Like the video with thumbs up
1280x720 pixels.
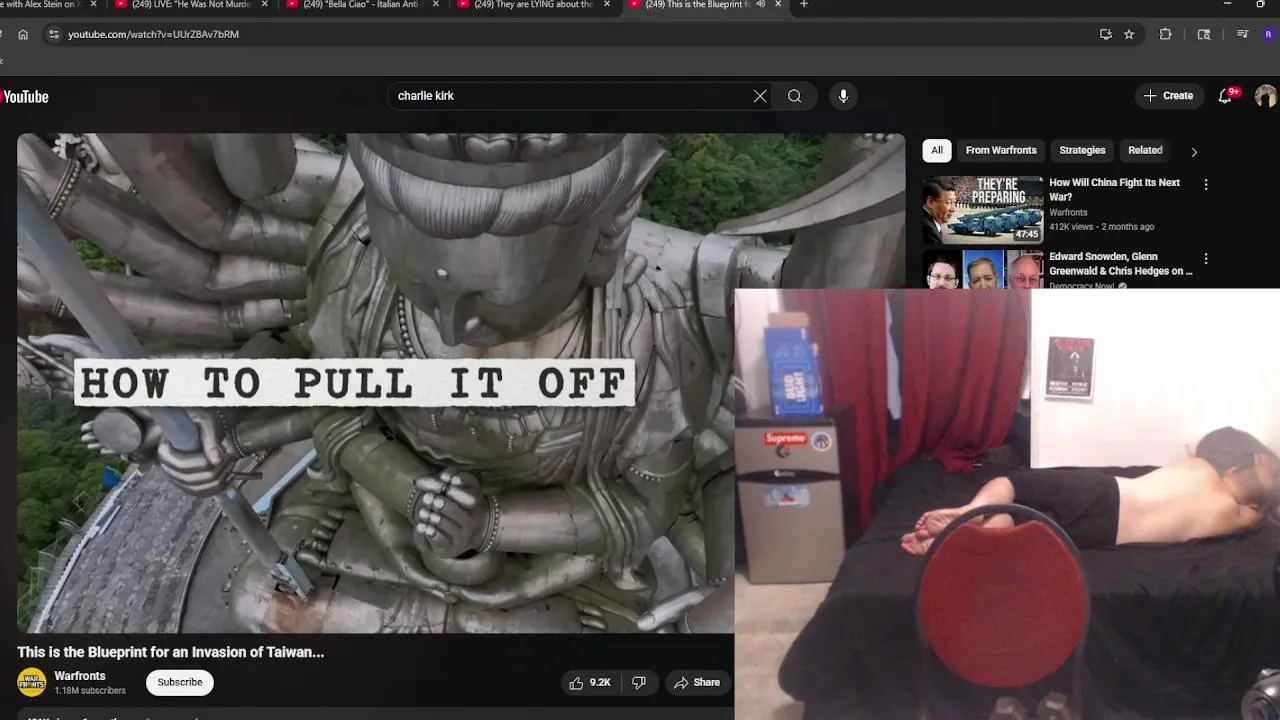pyautogui.click(x=589, y=683)
